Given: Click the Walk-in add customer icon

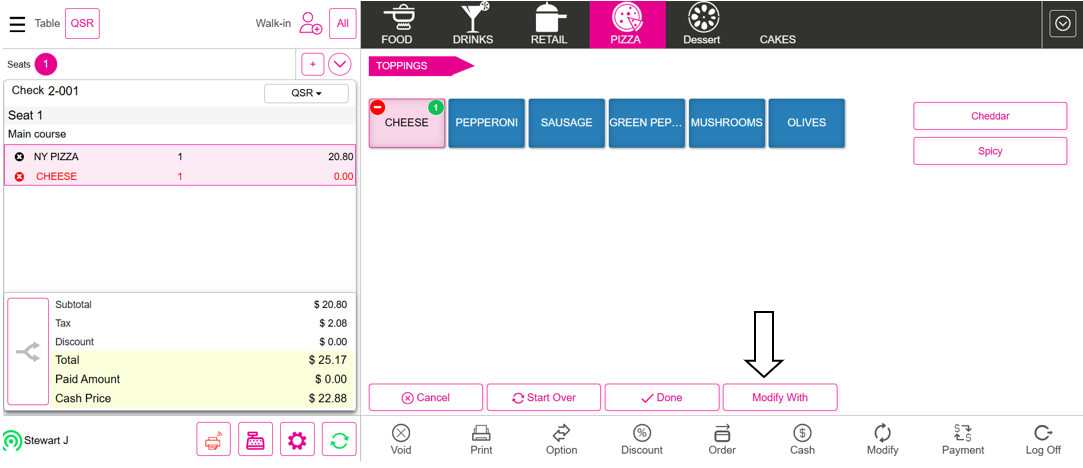Looking at the screenshot, I should [x=310, y=23].
